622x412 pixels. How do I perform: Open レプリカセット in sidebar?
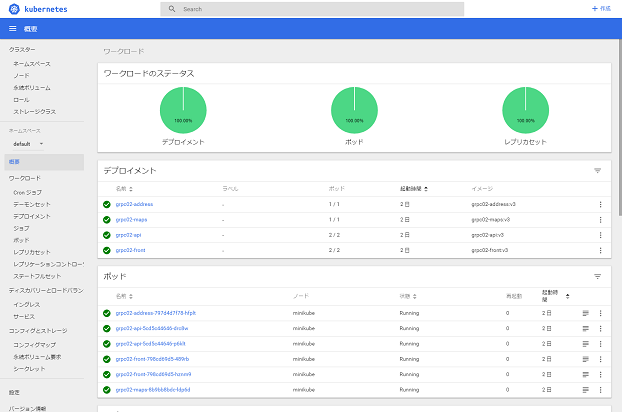click(x=32, y=252)
